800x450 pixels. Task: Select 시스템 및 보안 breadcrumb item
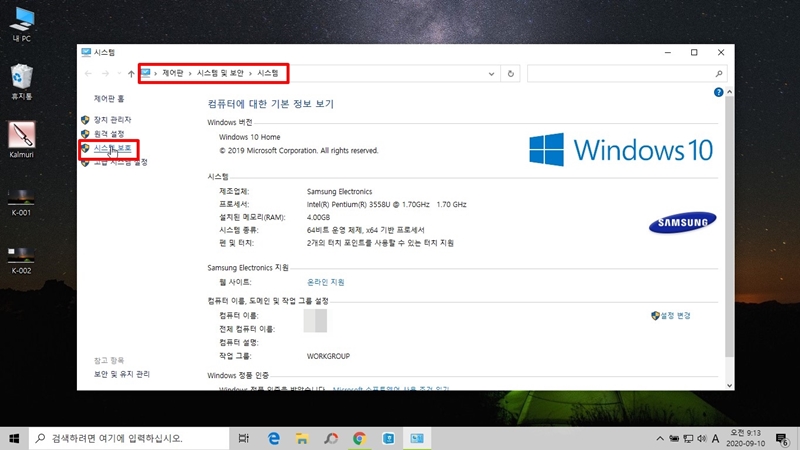(220, 73)
